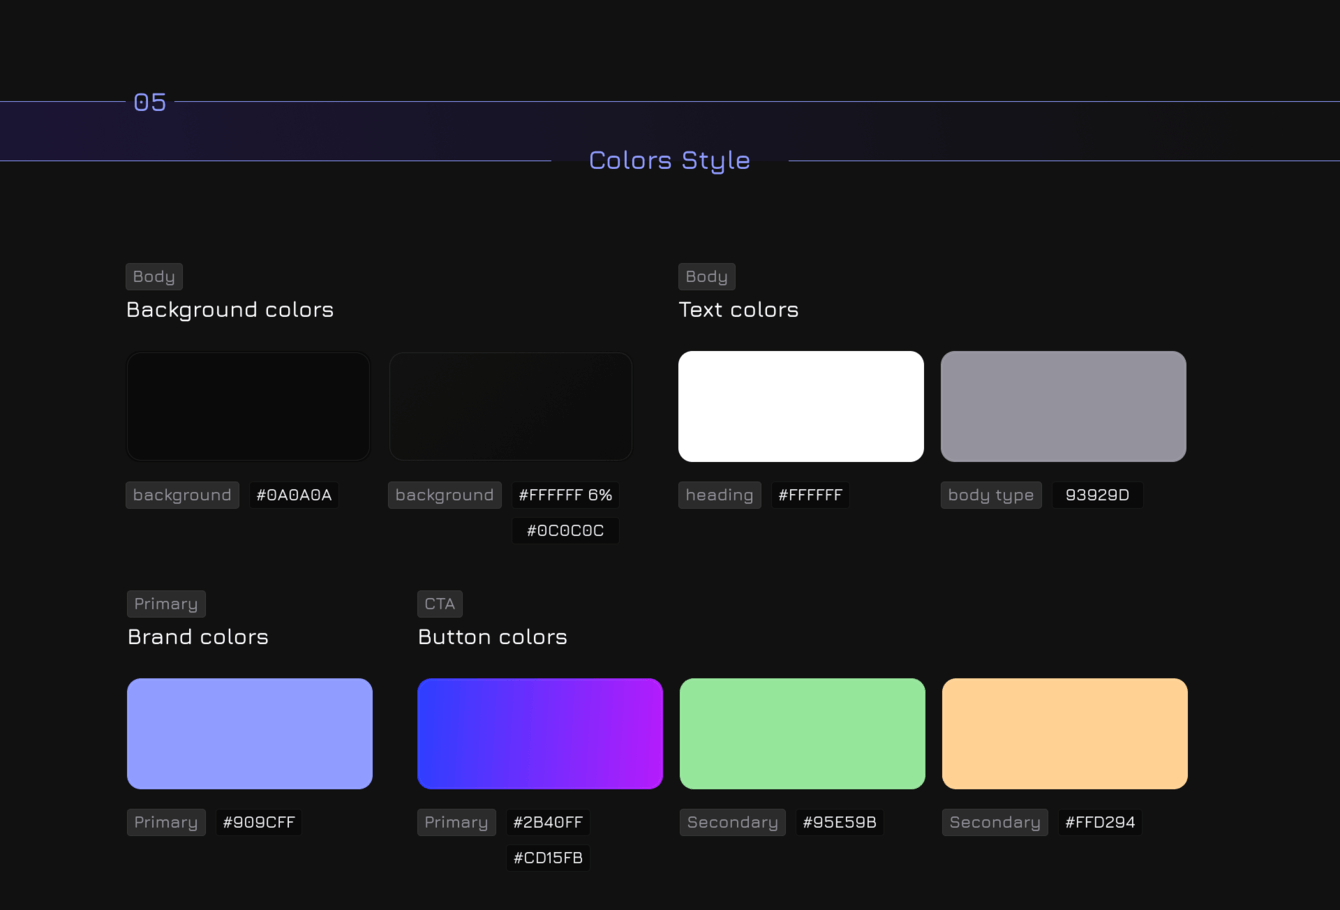Choose the white heading text swatch
Screen dimensions: 1340x910
coord(801,406)
